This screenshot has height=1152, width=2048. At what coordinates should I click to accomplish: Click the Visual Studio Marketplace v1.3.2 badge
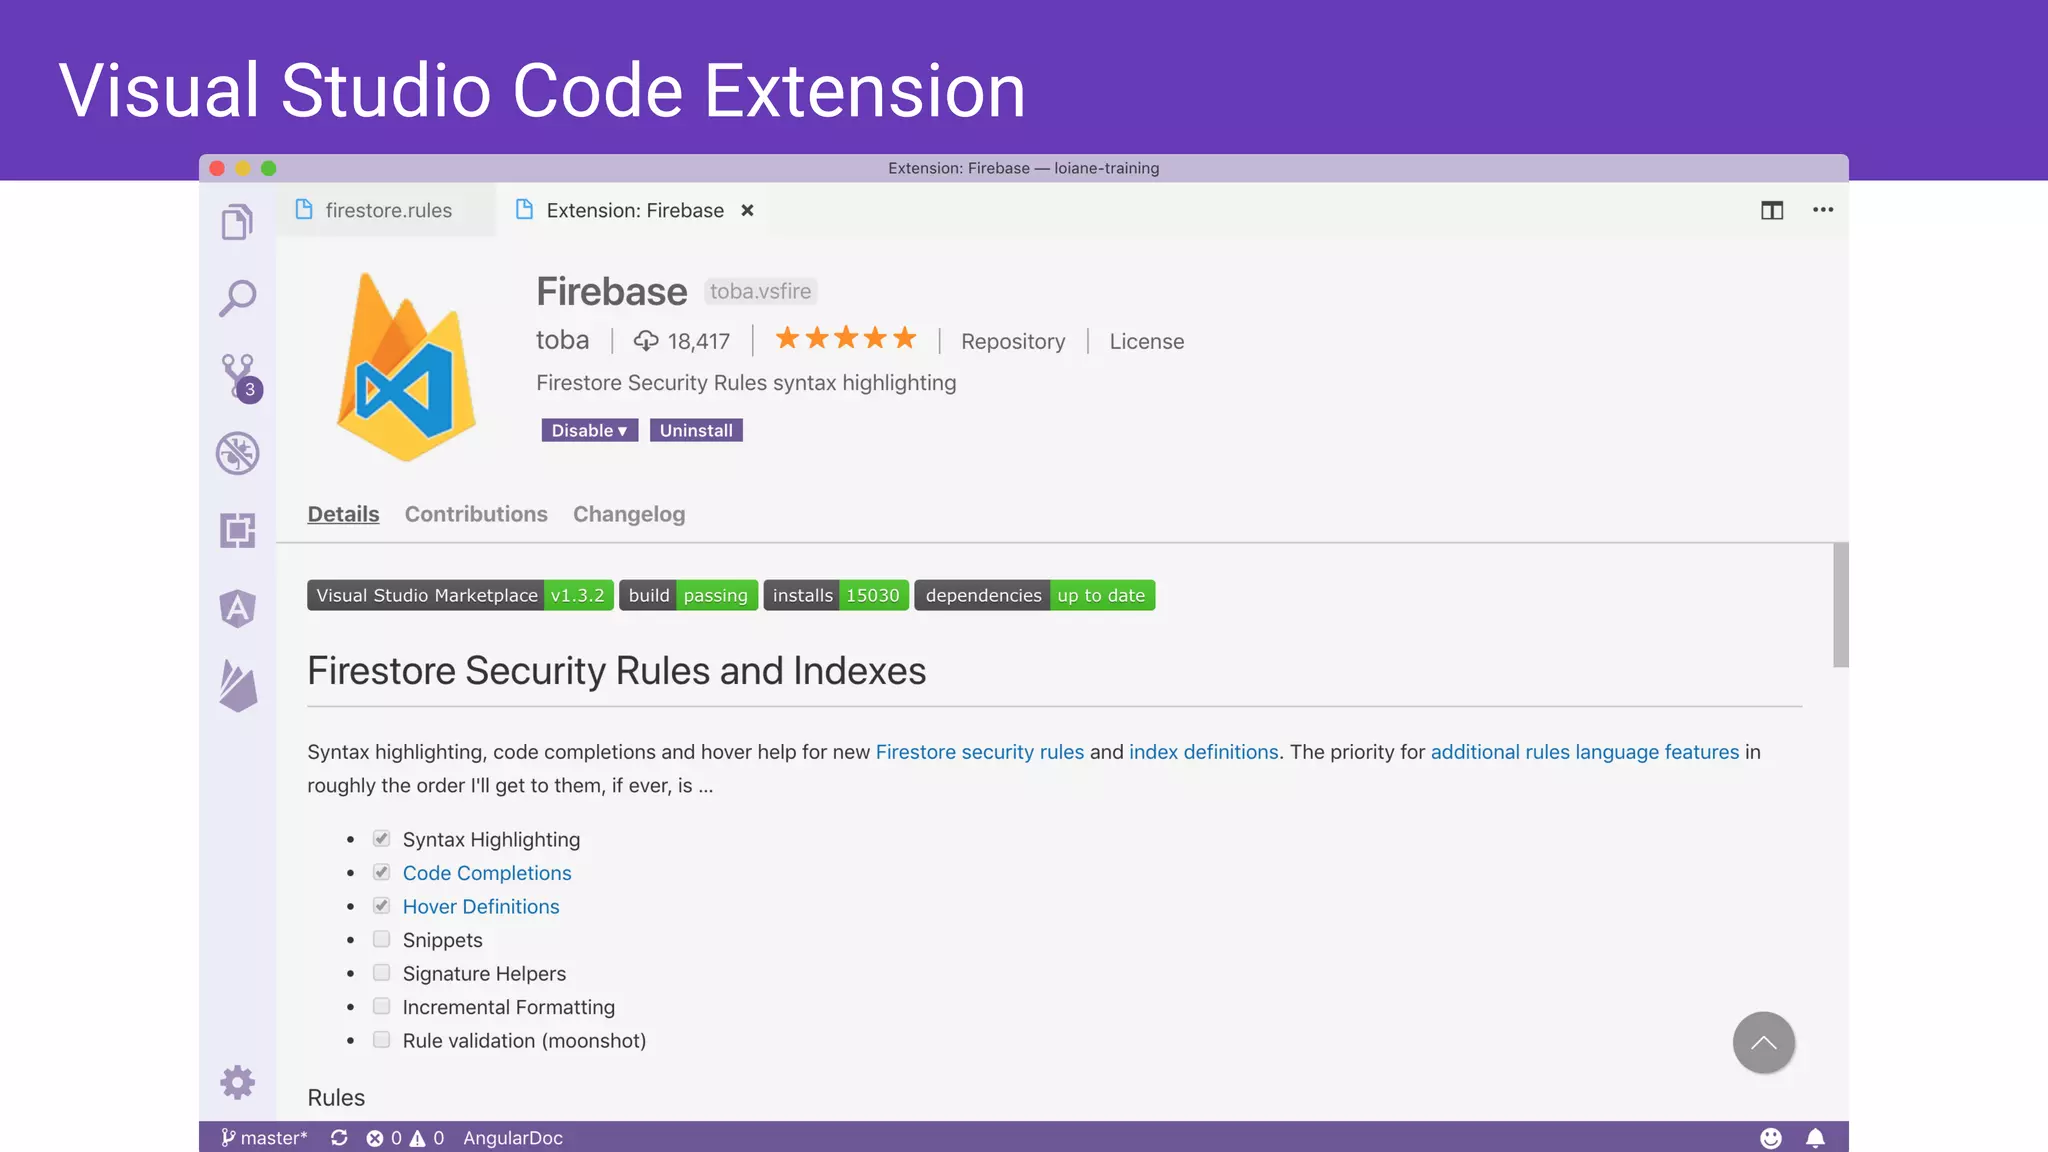460,595
